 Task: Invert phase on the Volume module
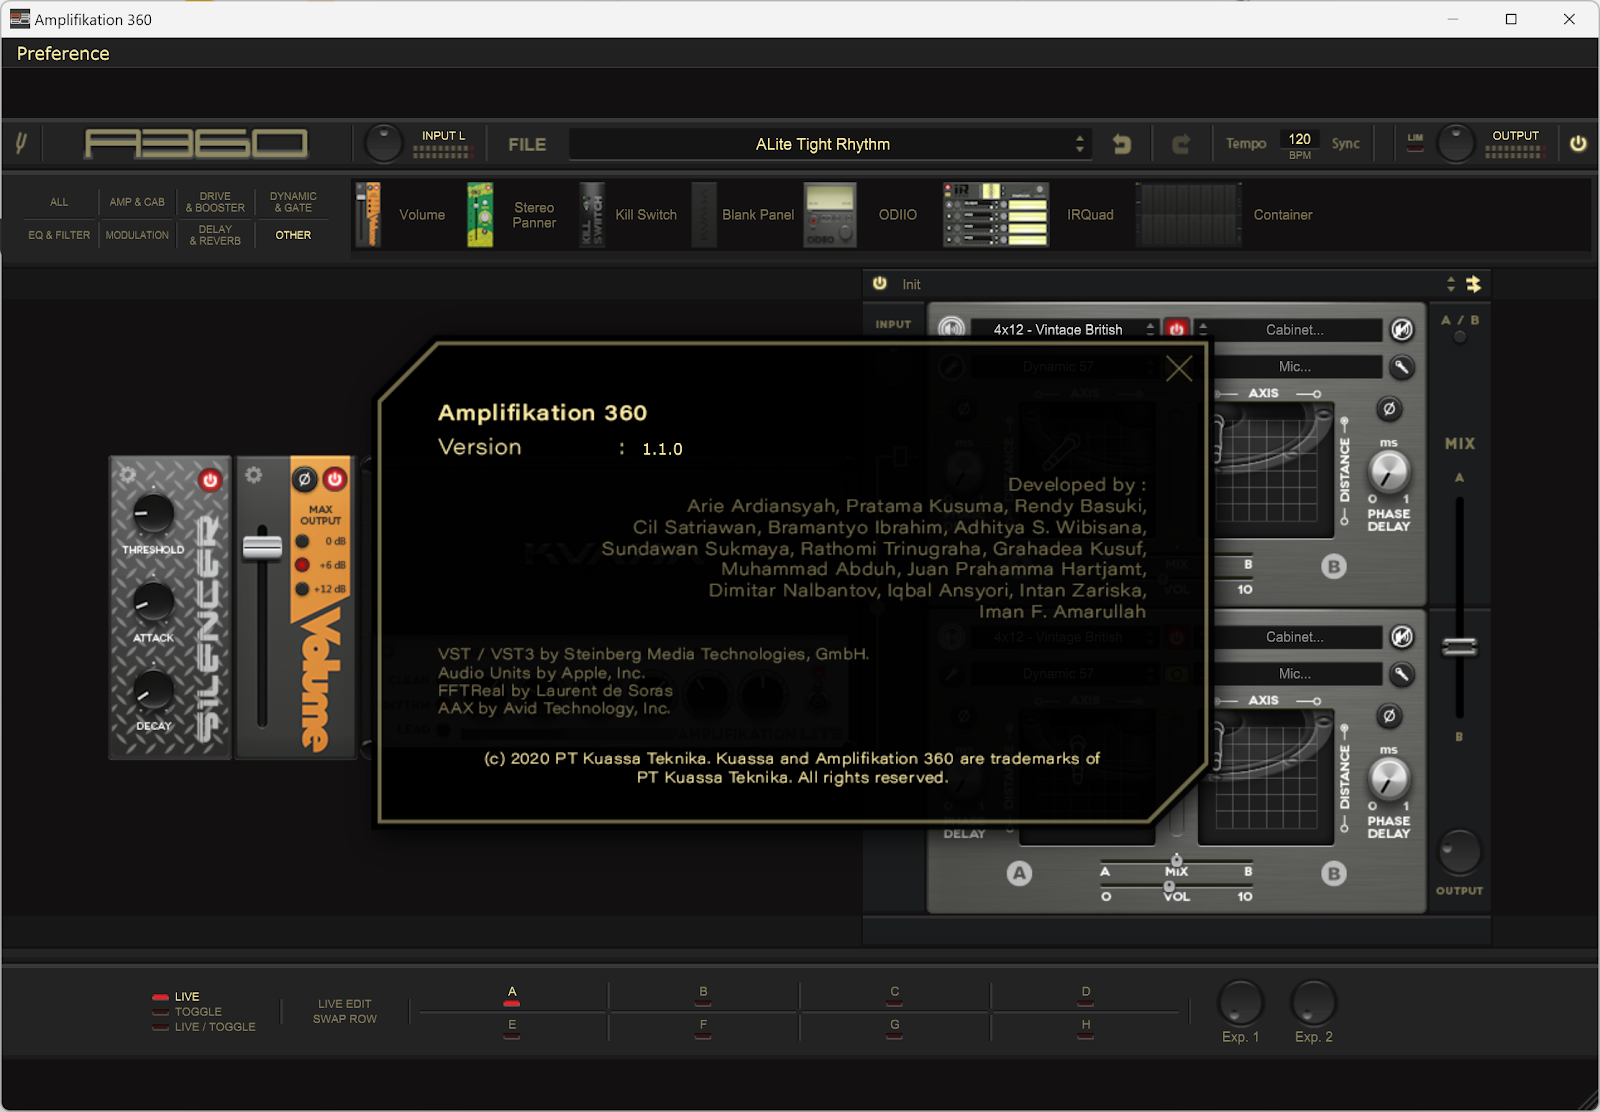click(x=305, y=479)
